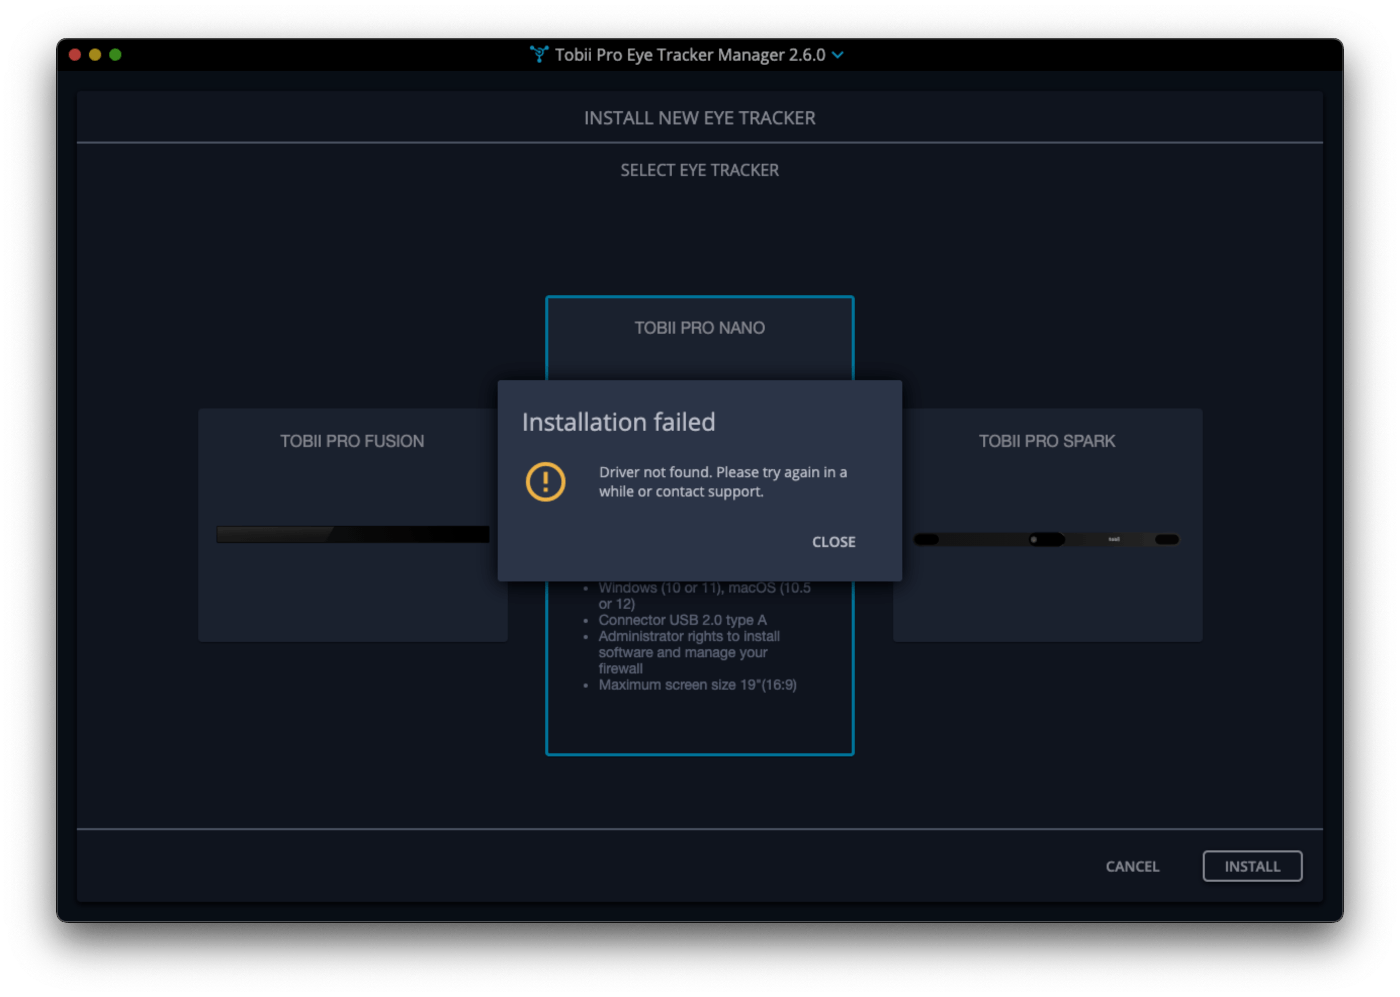
Task: Open the title bar version dropdown chevron
Action: click(x=838, y=55)
